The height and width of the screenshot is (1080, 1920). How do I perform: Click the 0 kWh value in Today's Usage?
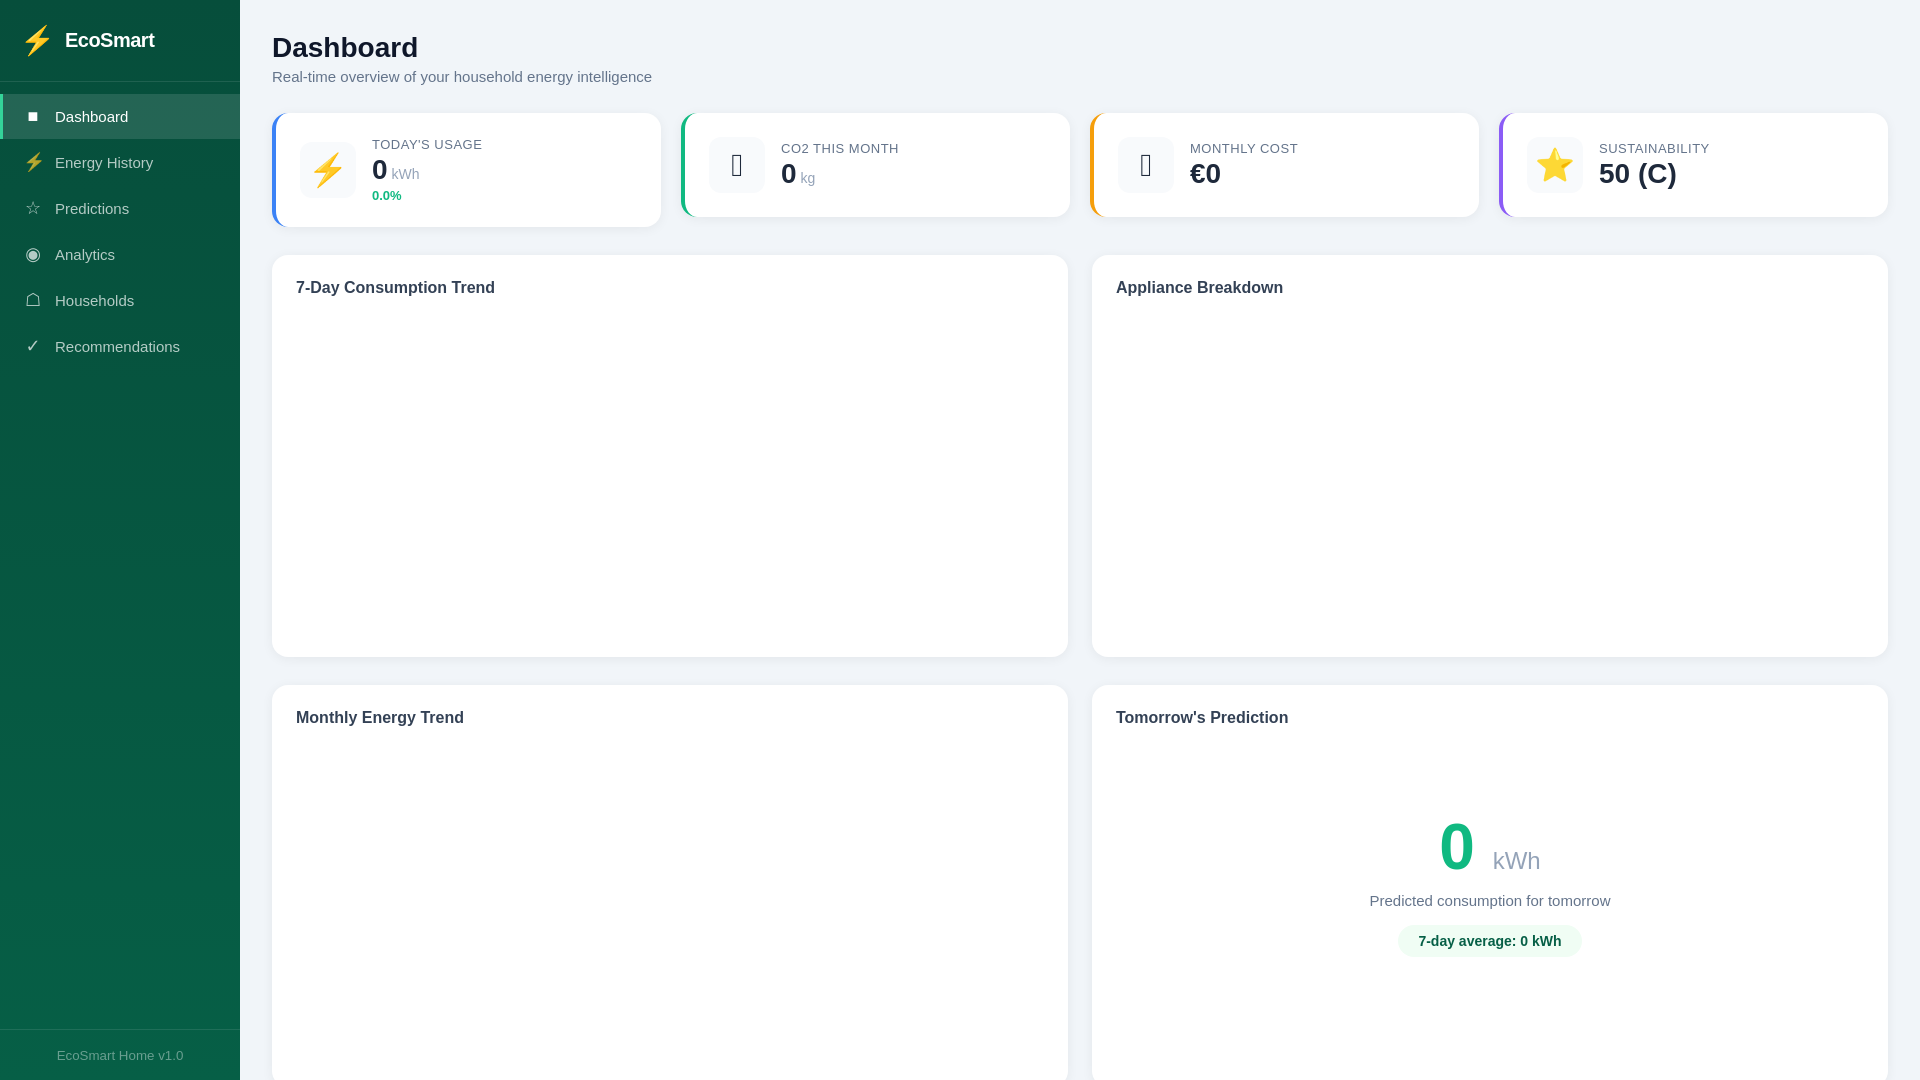pyautogui.click(x=396, y=171)
